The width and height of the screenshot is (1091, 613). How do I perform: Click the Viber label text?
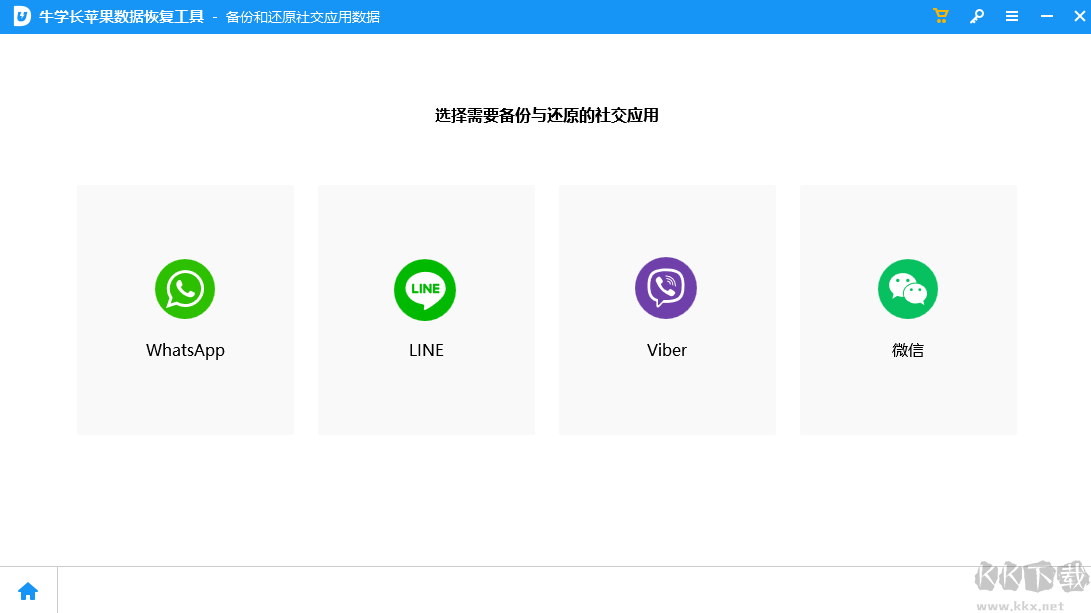click(667, 350)
